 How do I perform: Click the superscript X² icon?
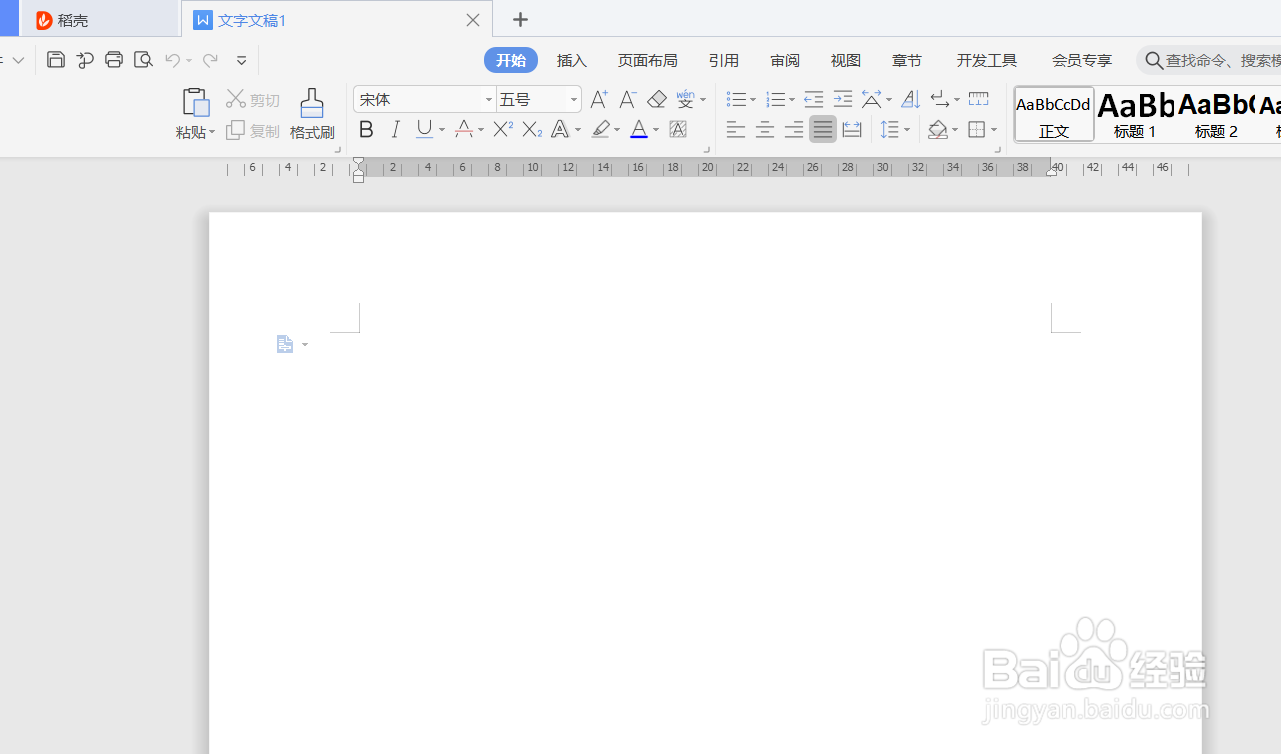point(501,129)
